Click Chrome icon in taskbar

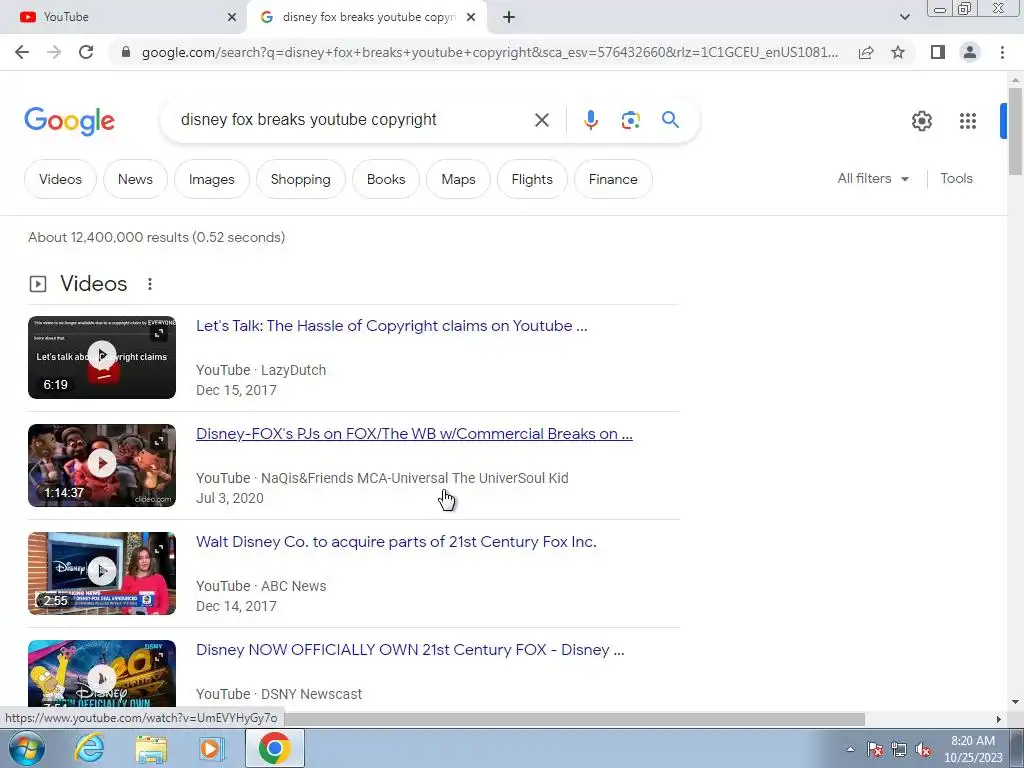[x=274, y=748]
